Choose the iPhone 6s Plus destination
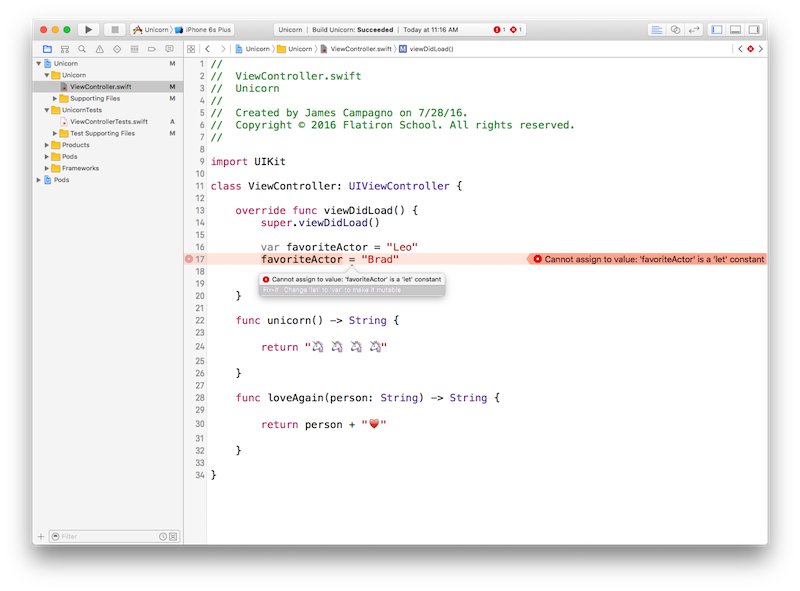 coord(203,30)
